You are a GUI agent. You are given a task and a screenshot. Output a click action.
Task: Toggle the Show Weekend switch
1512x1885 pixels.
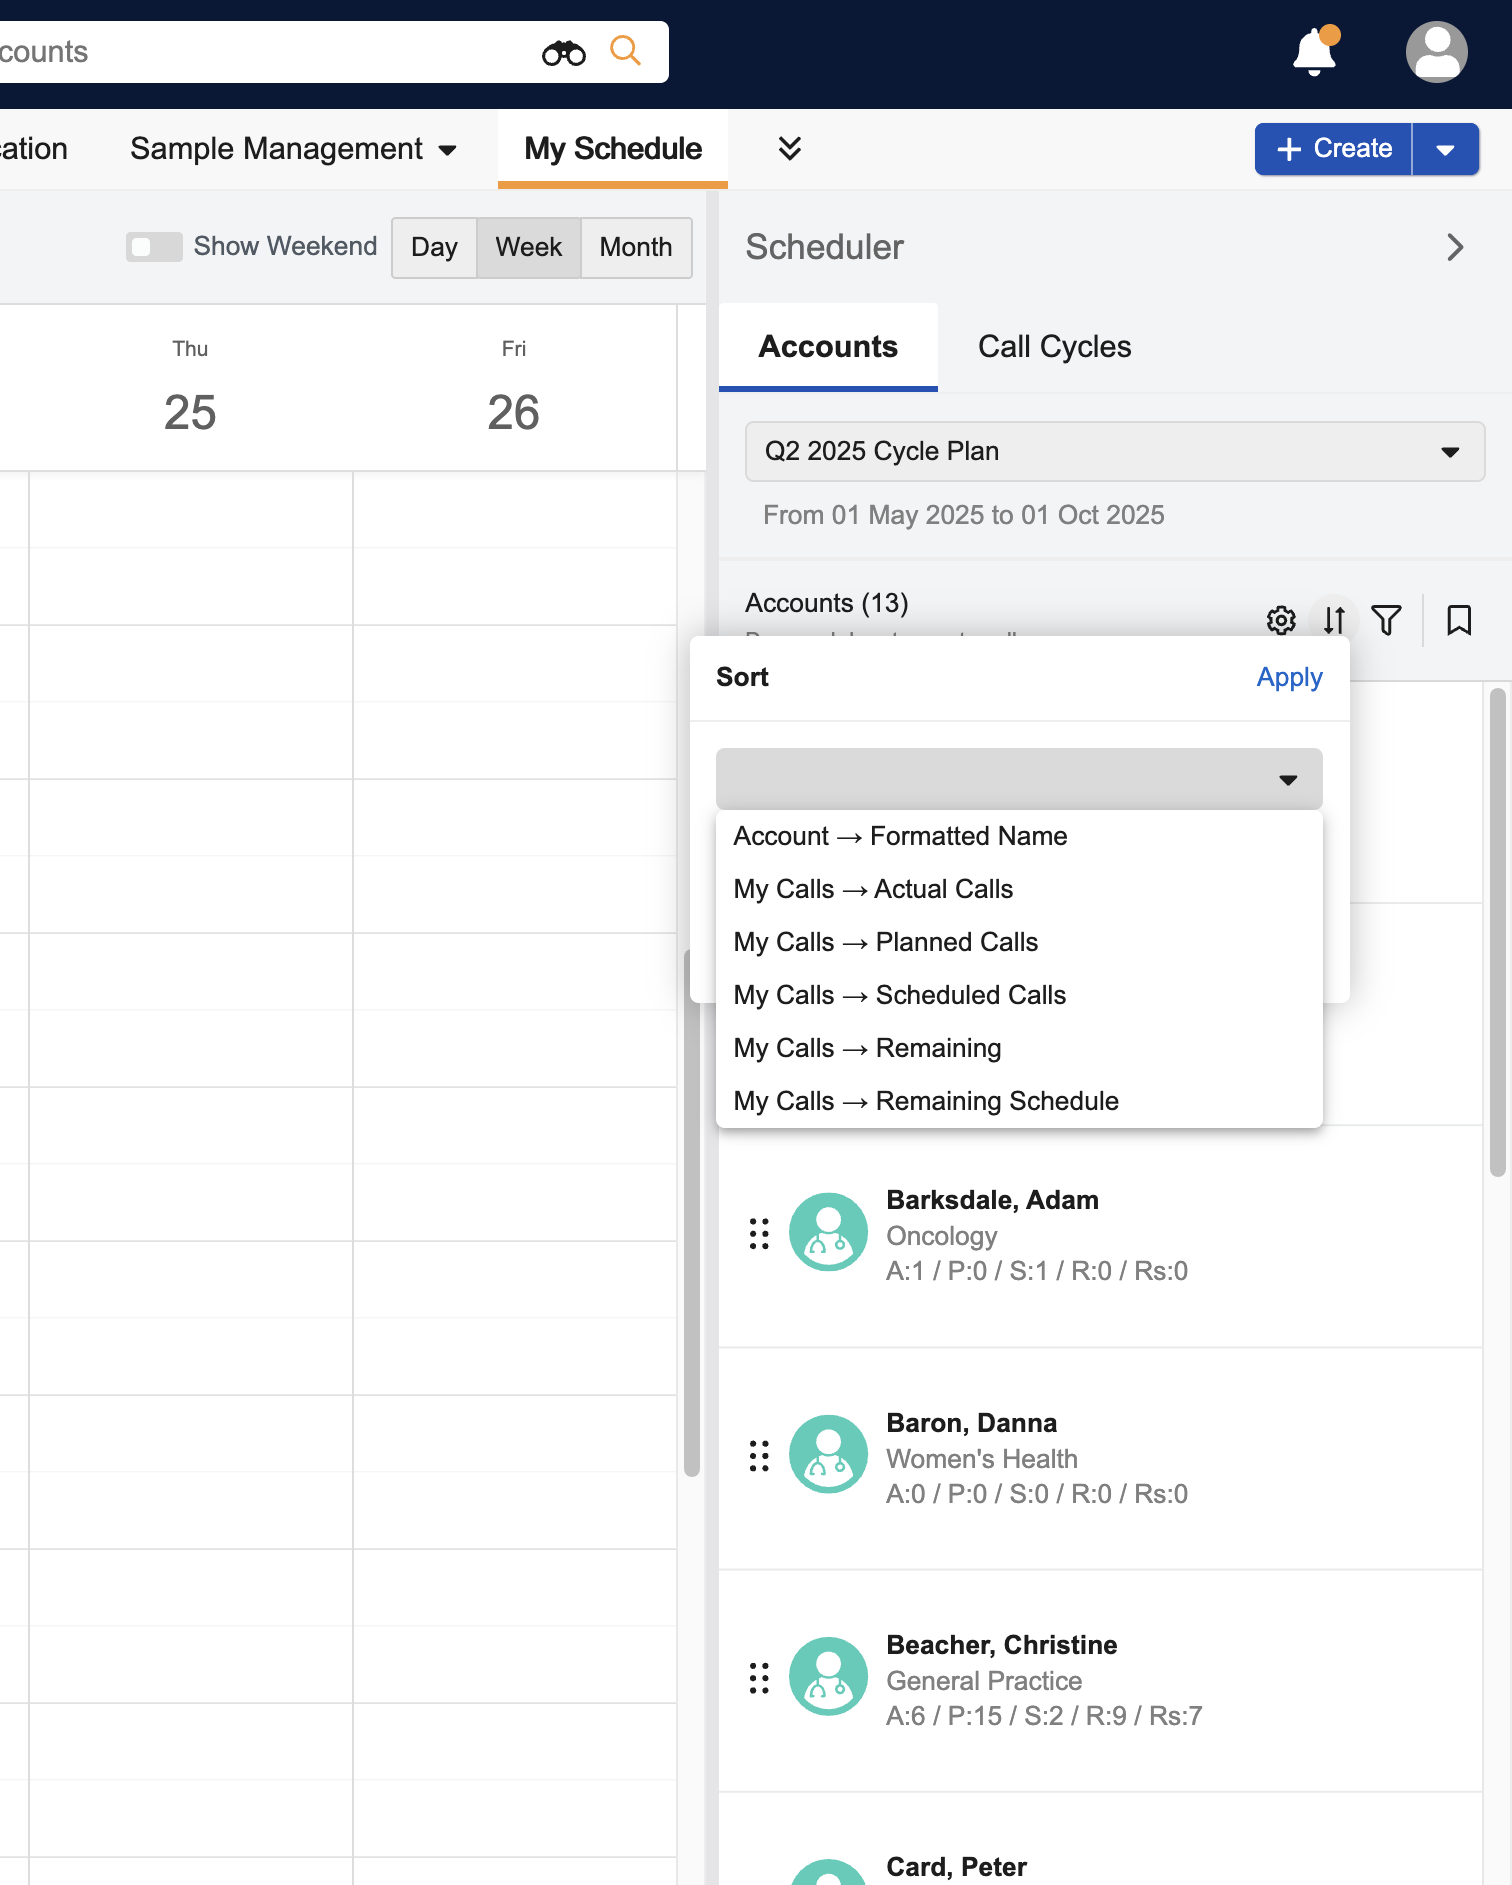(154, 247)
